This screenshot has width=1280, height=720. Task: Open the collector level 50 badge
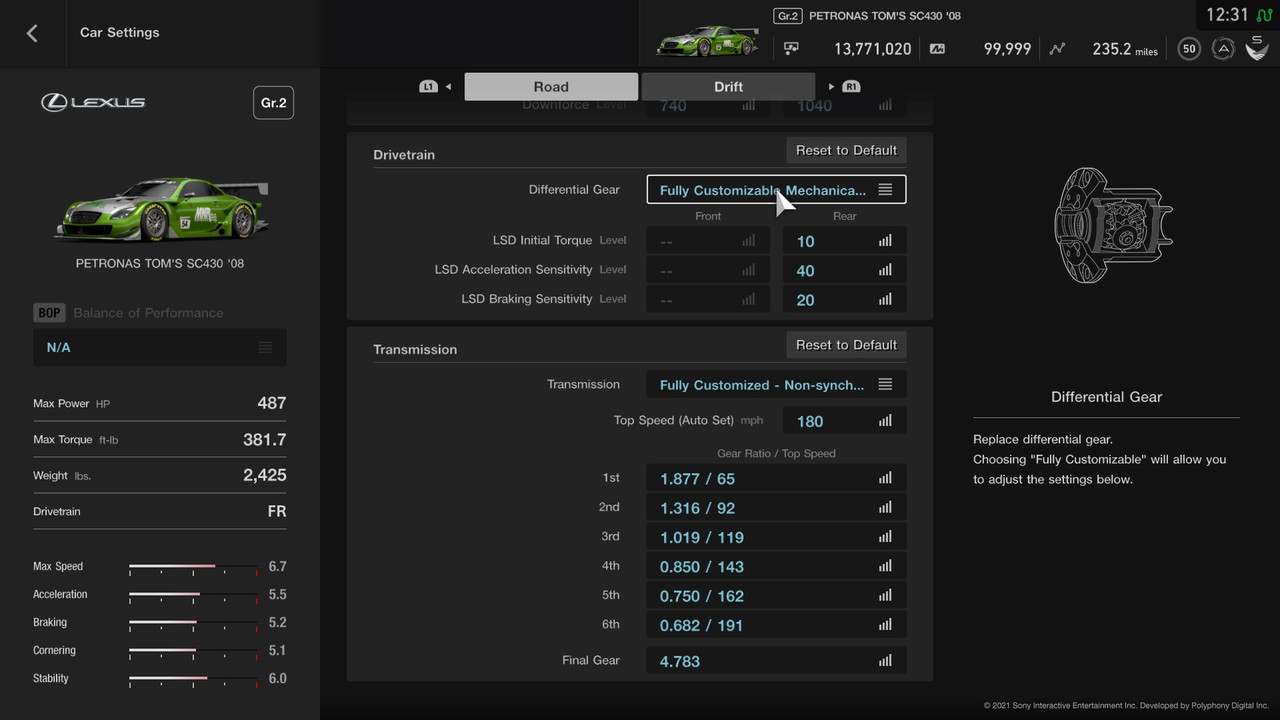pyautogui.click(x=1189, y=48)
